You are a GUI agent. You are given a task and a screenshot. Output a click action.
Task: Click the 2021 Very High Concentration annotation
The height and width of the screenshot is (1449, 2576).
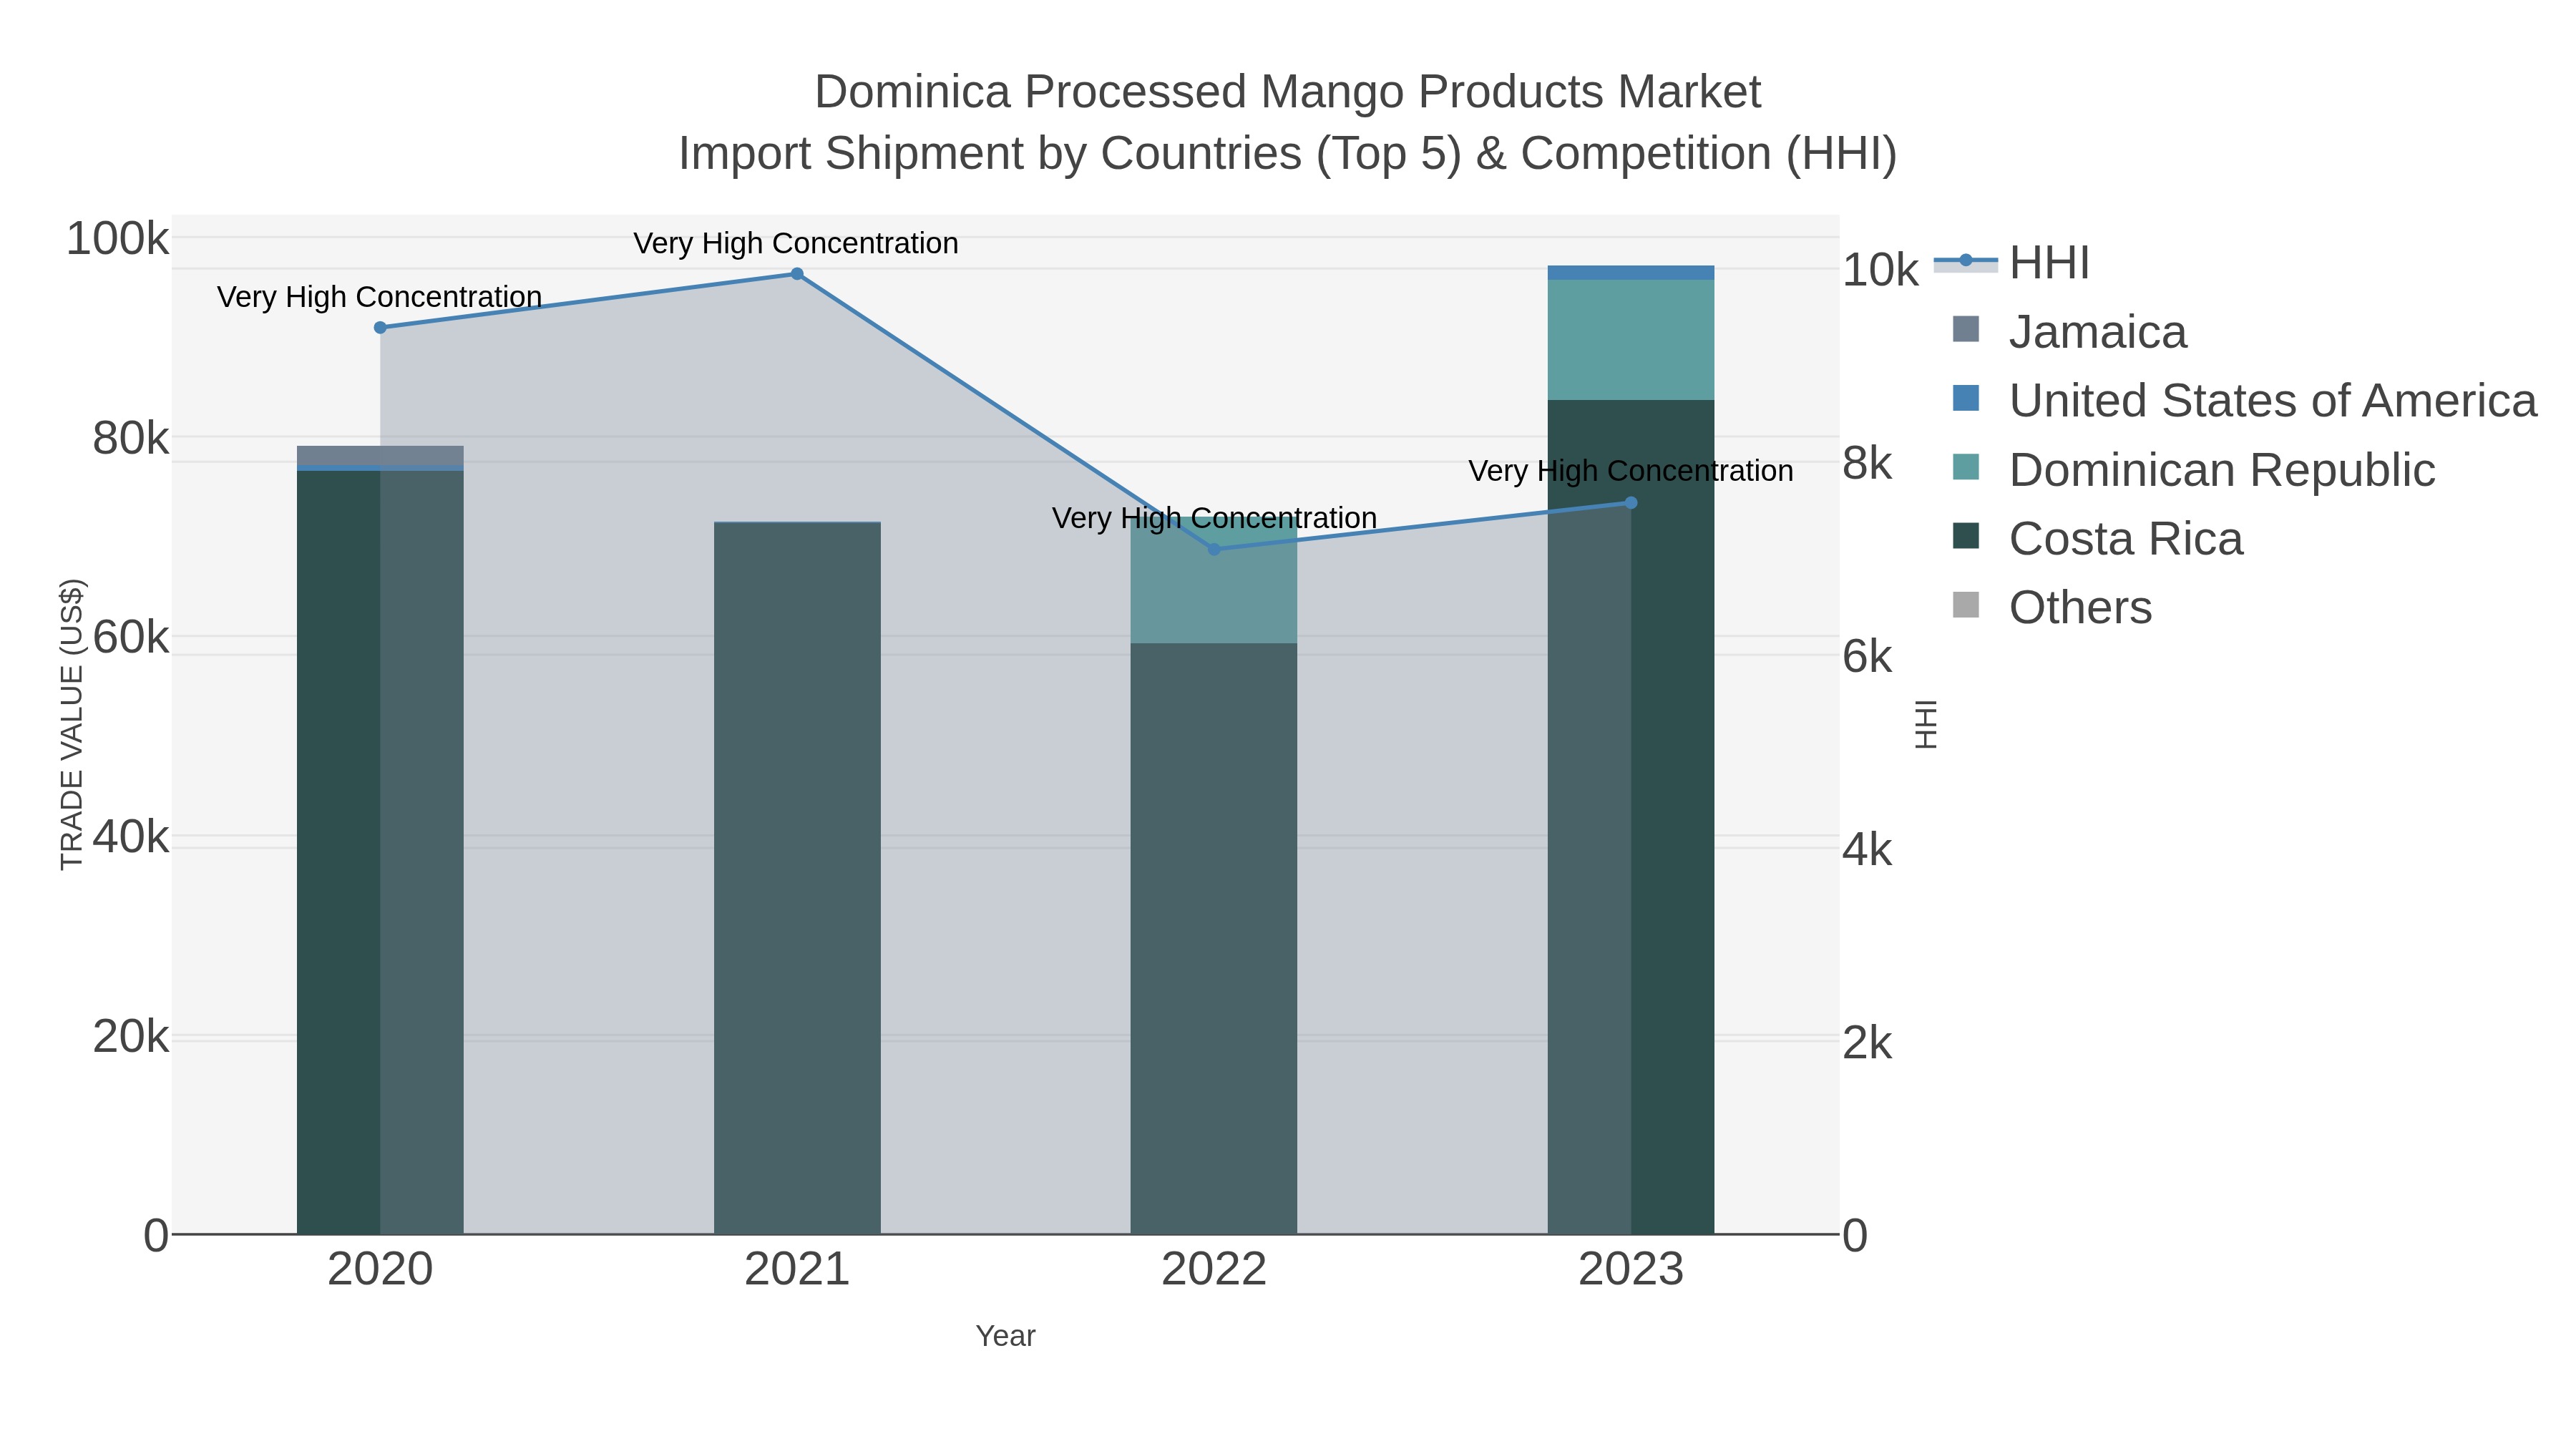pos(796,243)
